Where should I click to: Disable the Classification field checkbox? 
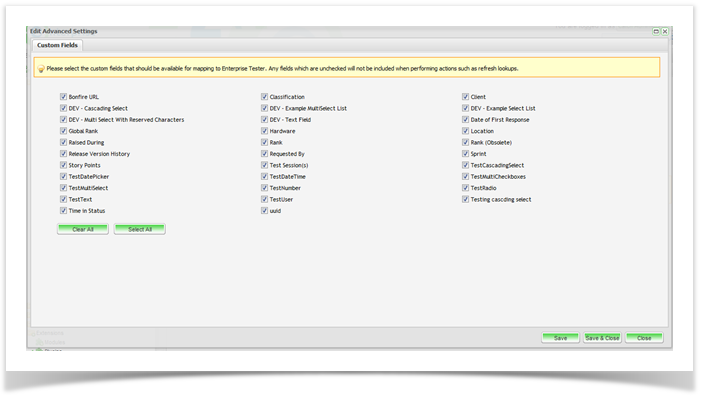(264, 97)
